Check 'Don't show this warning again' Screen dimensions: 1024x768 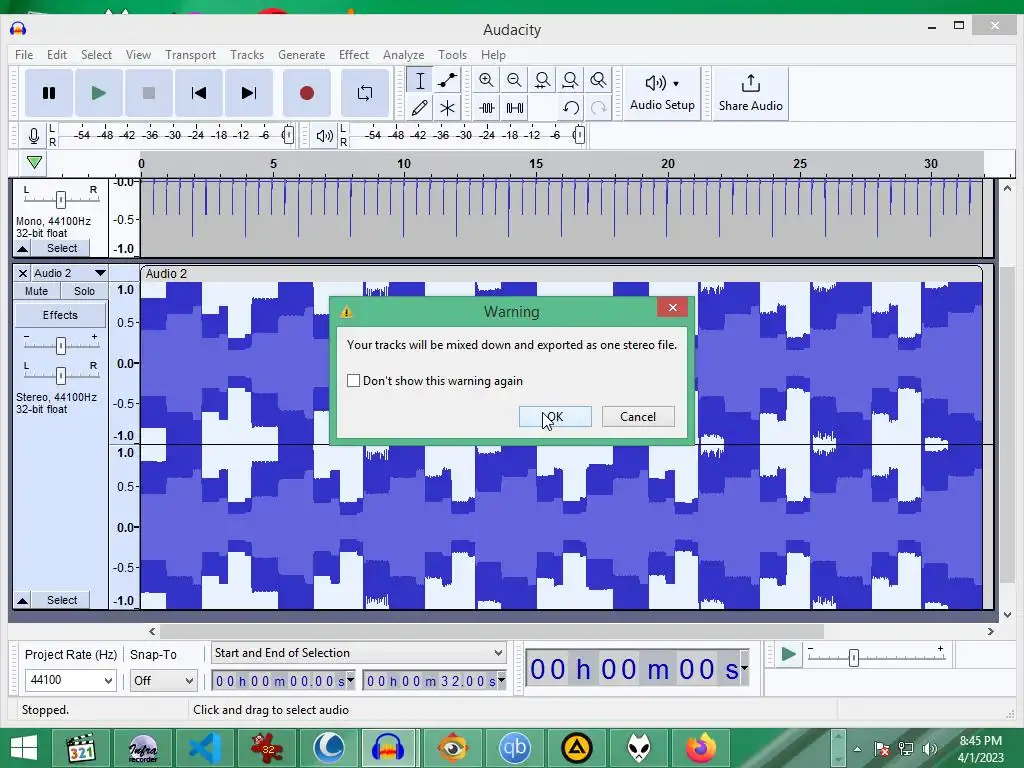point(353,381)
